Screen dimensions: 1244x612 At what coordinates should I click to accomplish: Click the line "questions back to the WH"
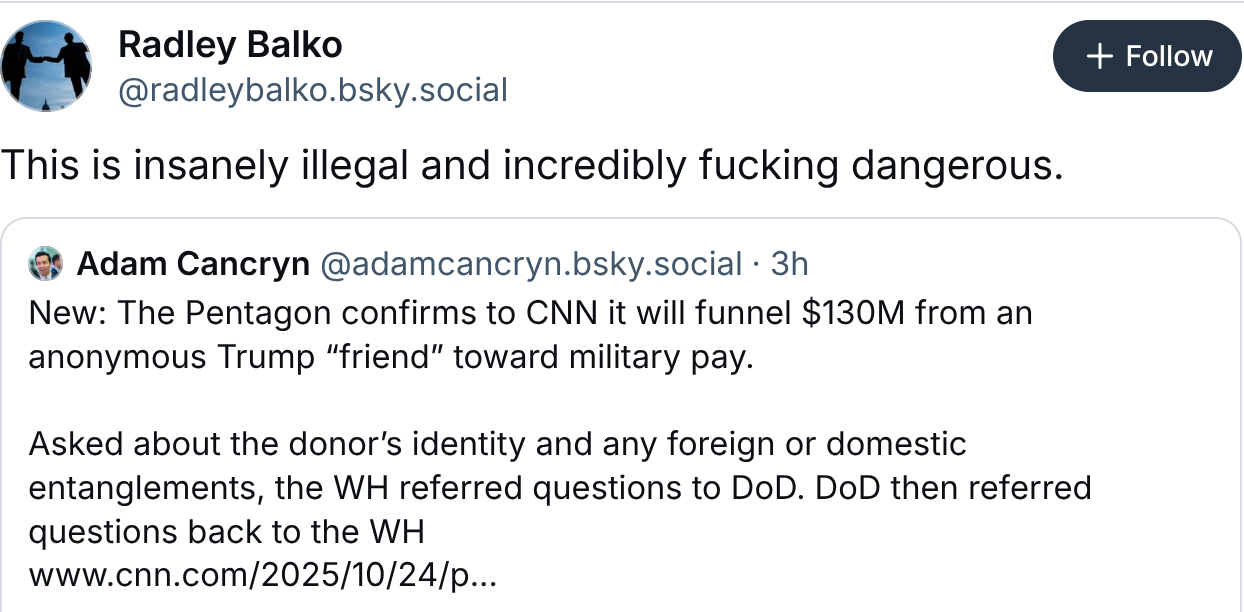point(226,531)
